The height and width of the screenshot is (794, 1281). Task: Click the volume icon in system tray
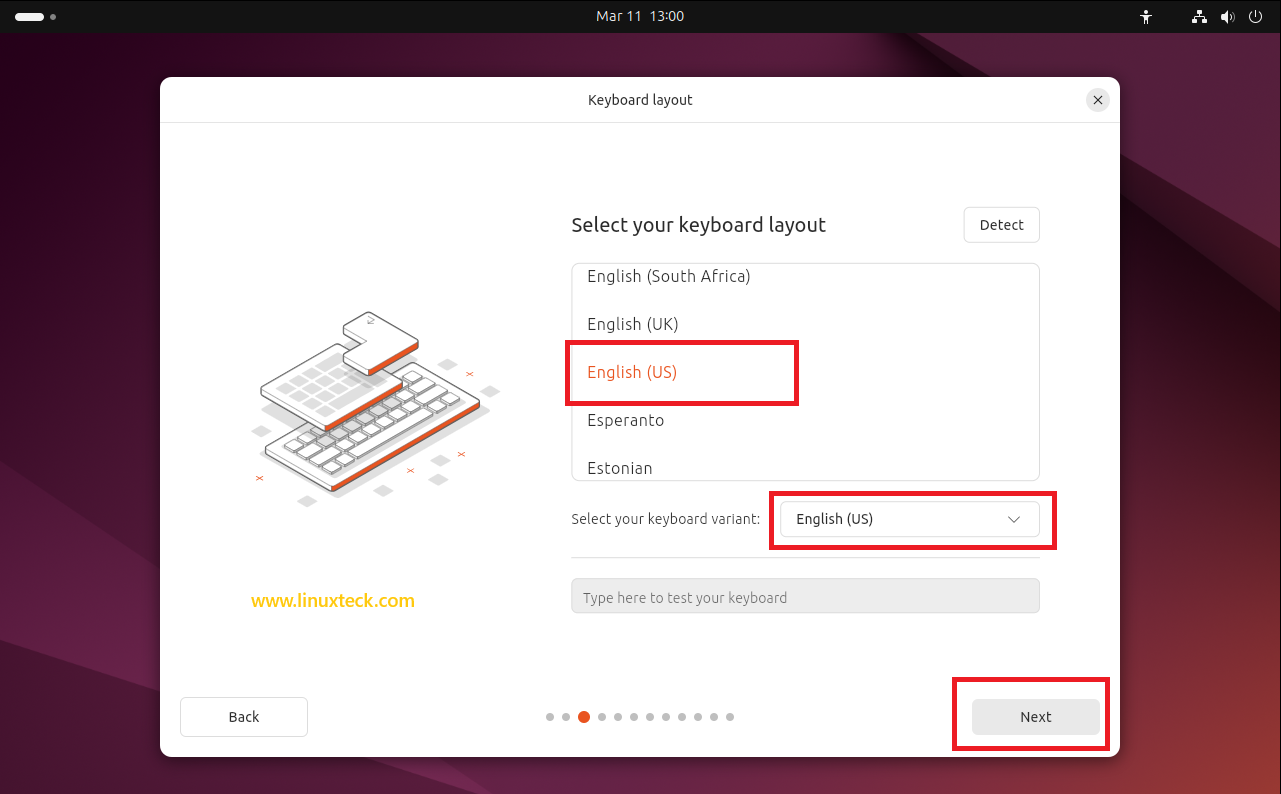(1227, 16)
